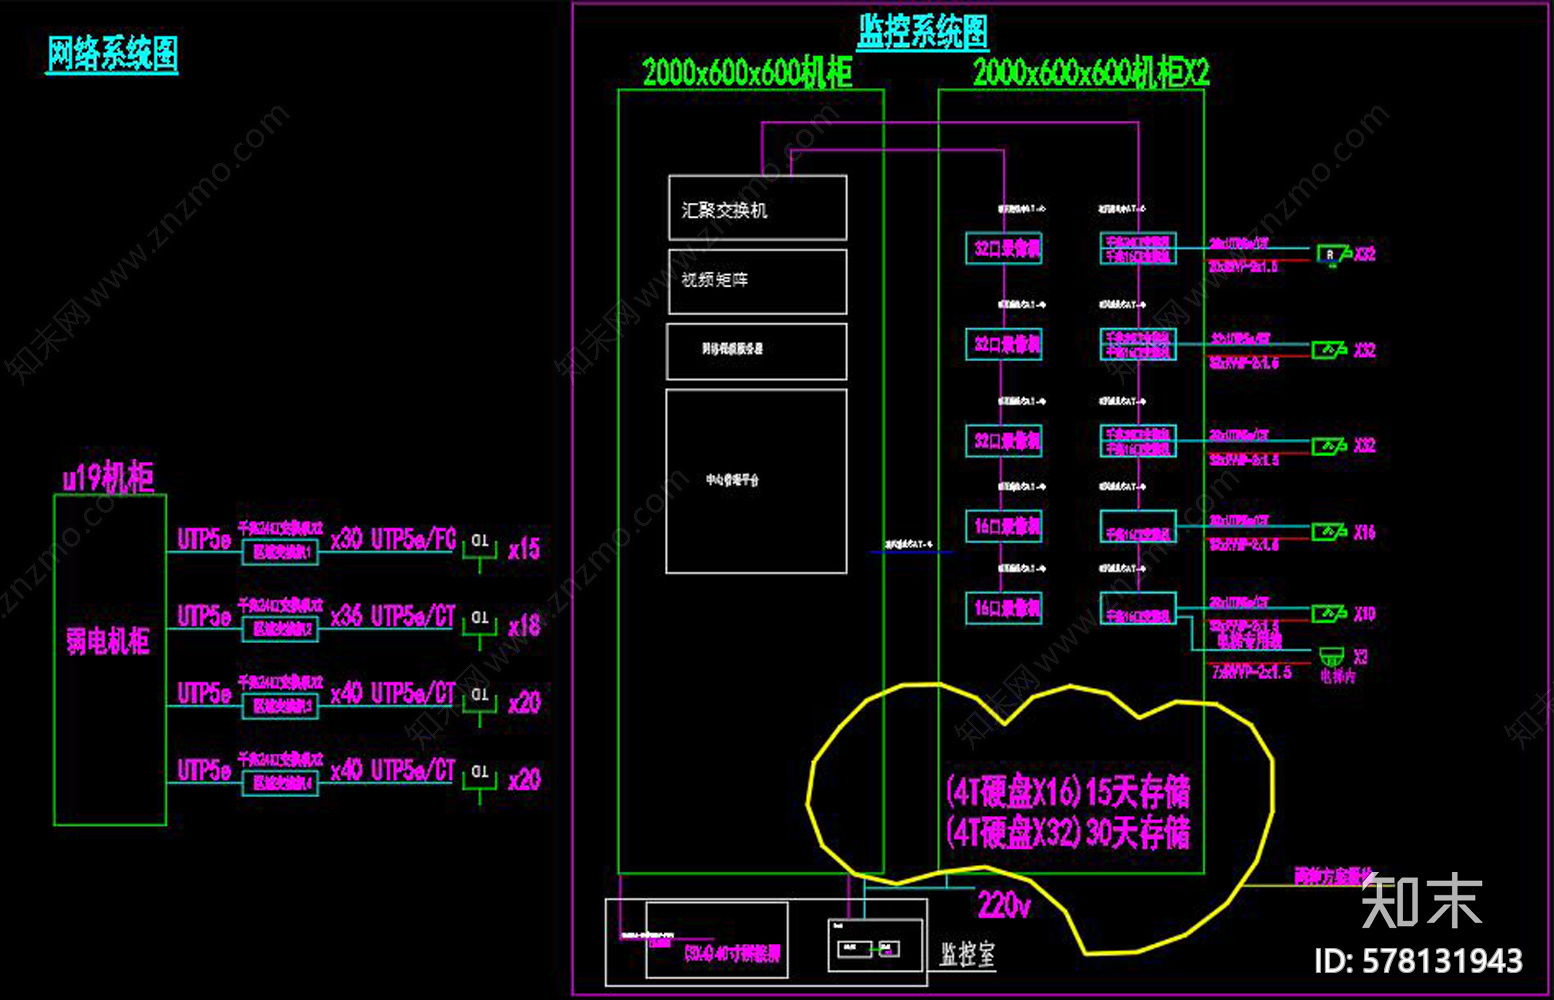Click the "(4T硬盘X16) 15天存储" note
This screenshot has height=1000, width=1554.
1068,792
